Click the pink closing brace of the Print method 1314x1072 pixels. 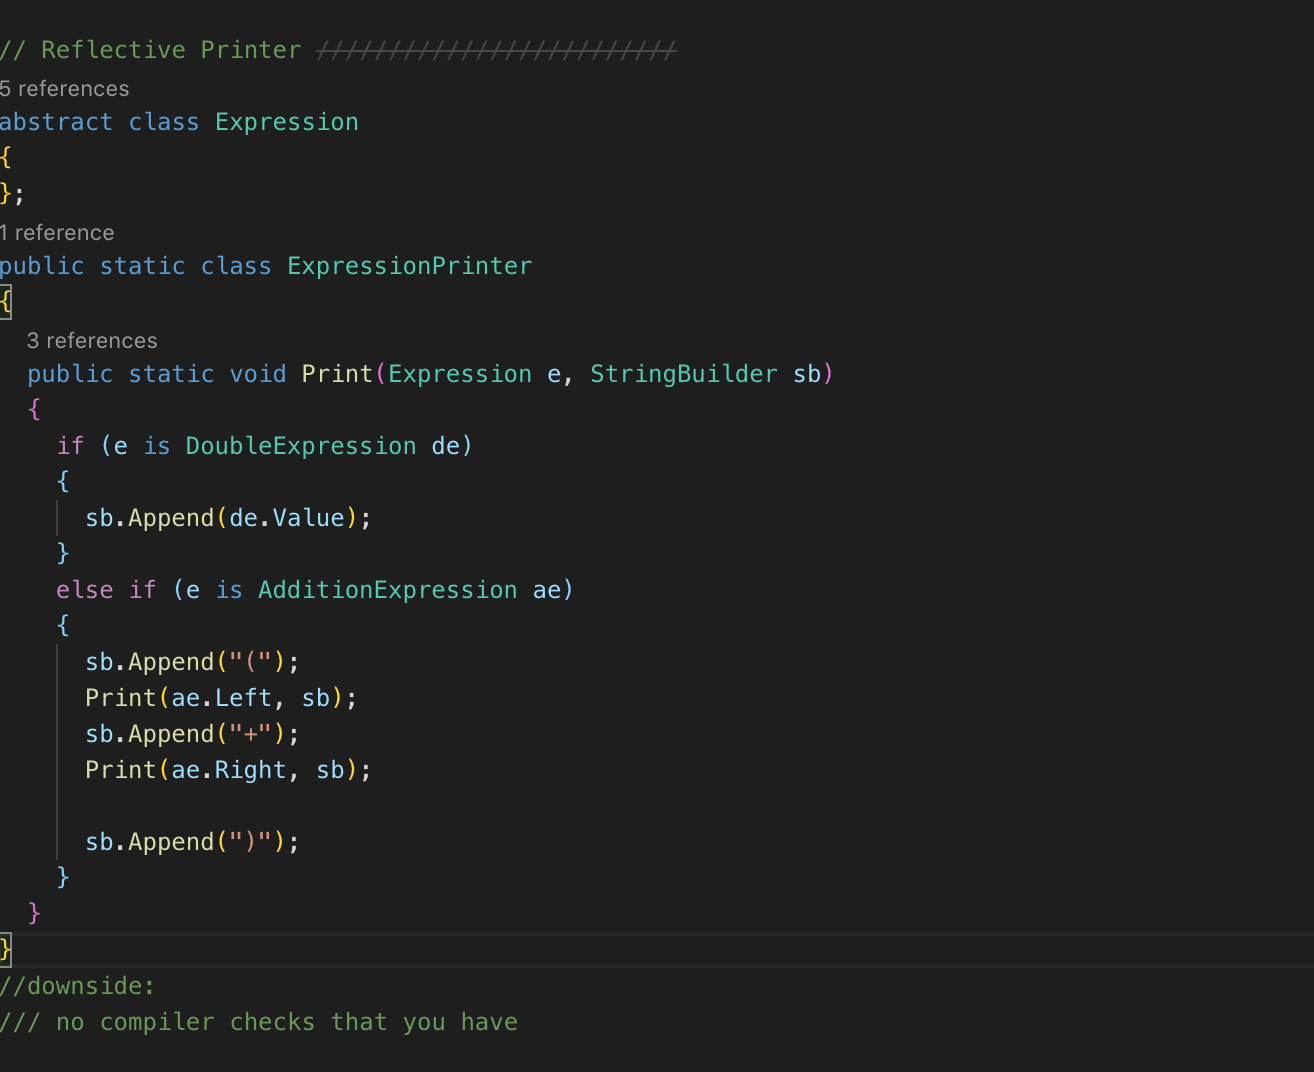(x=35, y=914)
